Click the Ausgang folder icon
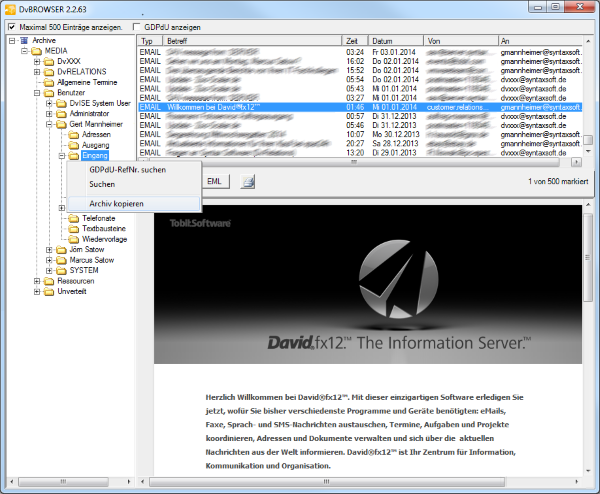Image resolution: width=600 pixels, height=494 pixels. click(x=73, y=145)
